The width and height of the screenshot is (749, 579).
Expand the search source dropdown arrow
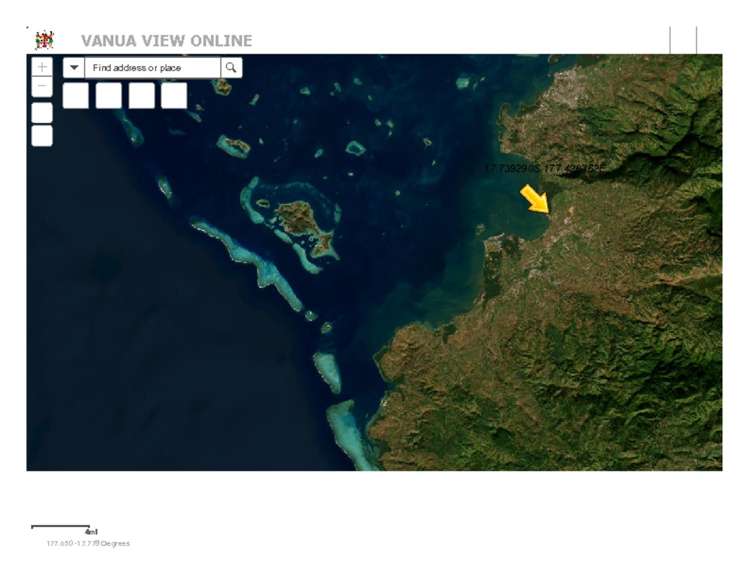click(74, 68)
